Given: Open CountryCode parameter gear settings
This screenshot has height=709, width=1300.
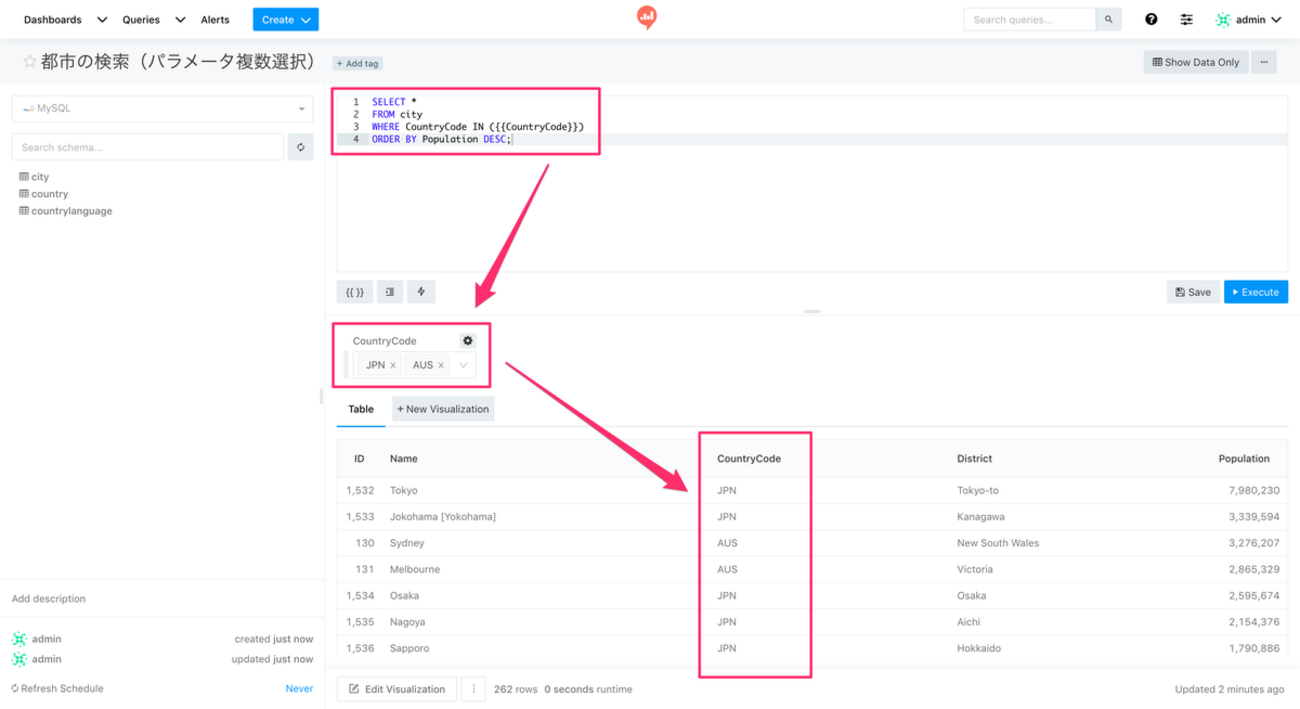Looking at the screenshot, I should (467, 341).
